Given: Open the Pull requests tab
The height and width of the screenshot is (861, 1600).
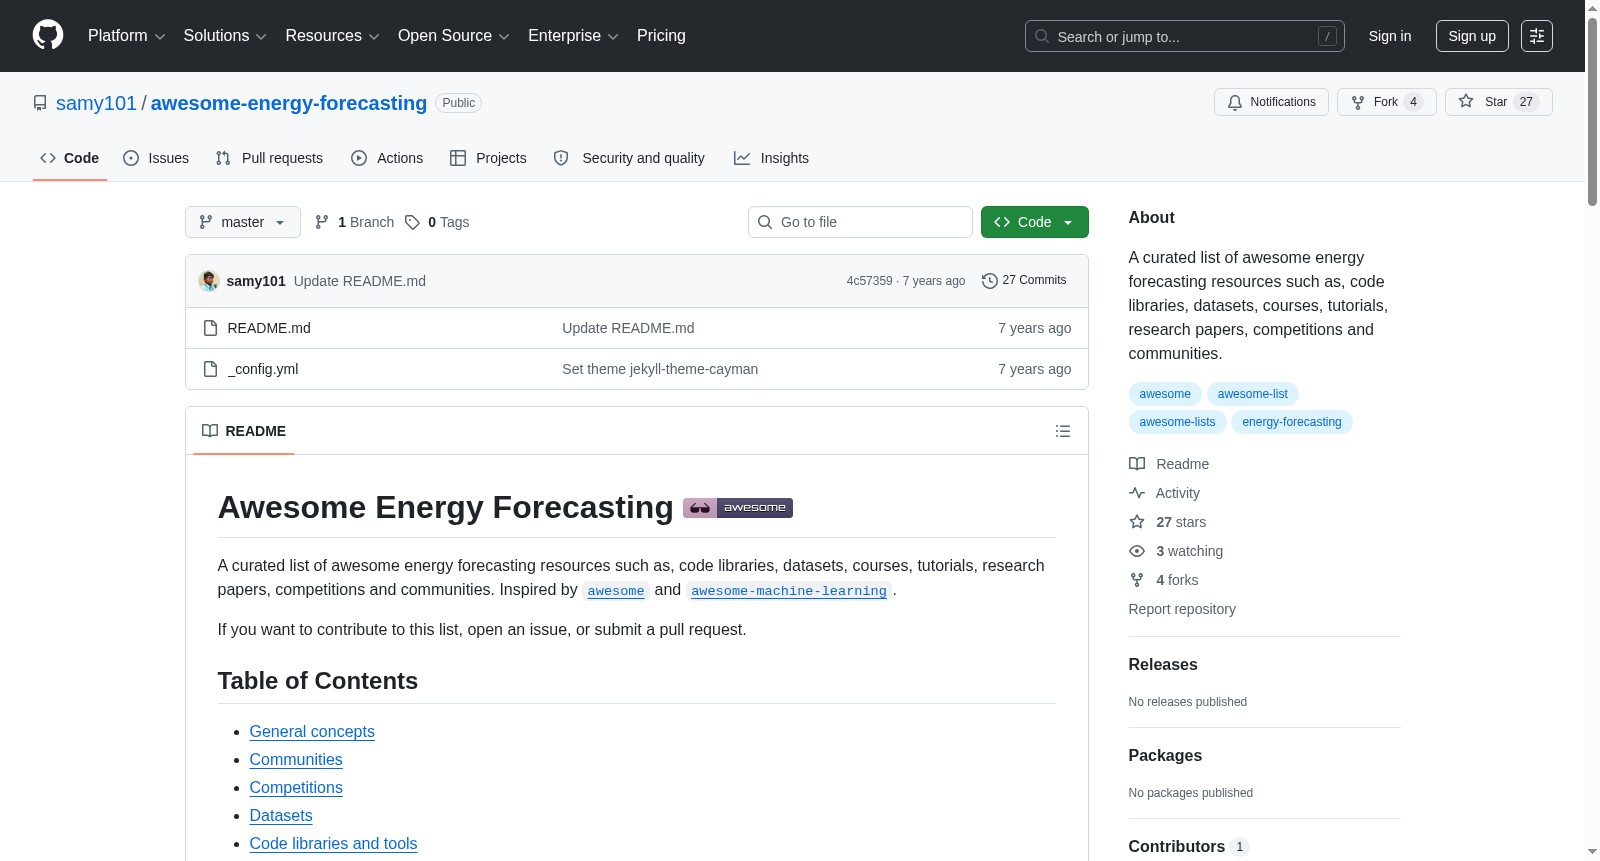Looking at the screenshot, I should click(x=269, y=158).
